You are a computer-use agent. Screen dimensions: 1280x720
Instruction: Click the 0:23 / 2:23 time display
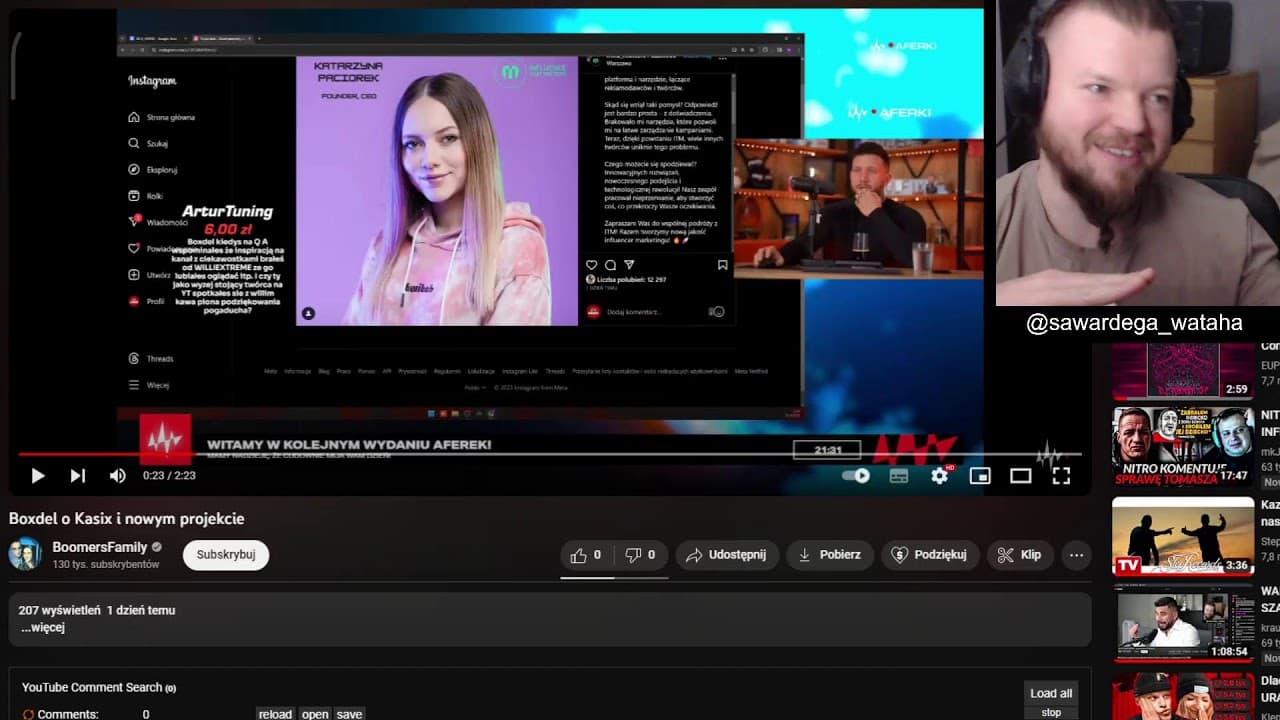[x=168, y=476]
